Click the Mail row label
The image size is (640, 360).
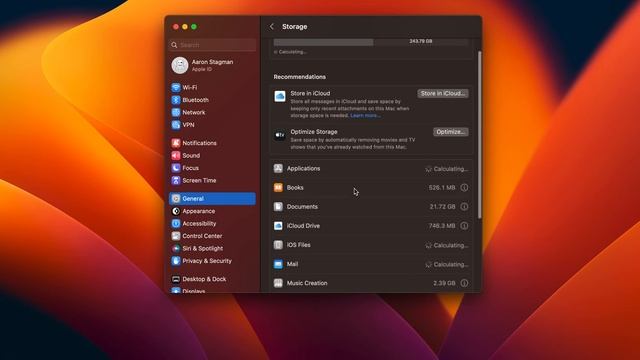[x=292, y=264]
